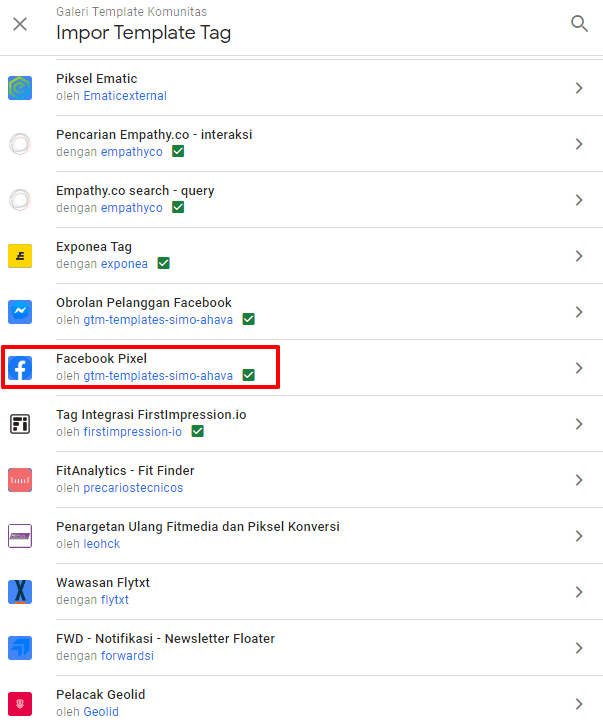Image resolution: width=603 pixels, height=728 pixels.
Task: Open the precariostecnicos author link
Action: pos(133,488)
